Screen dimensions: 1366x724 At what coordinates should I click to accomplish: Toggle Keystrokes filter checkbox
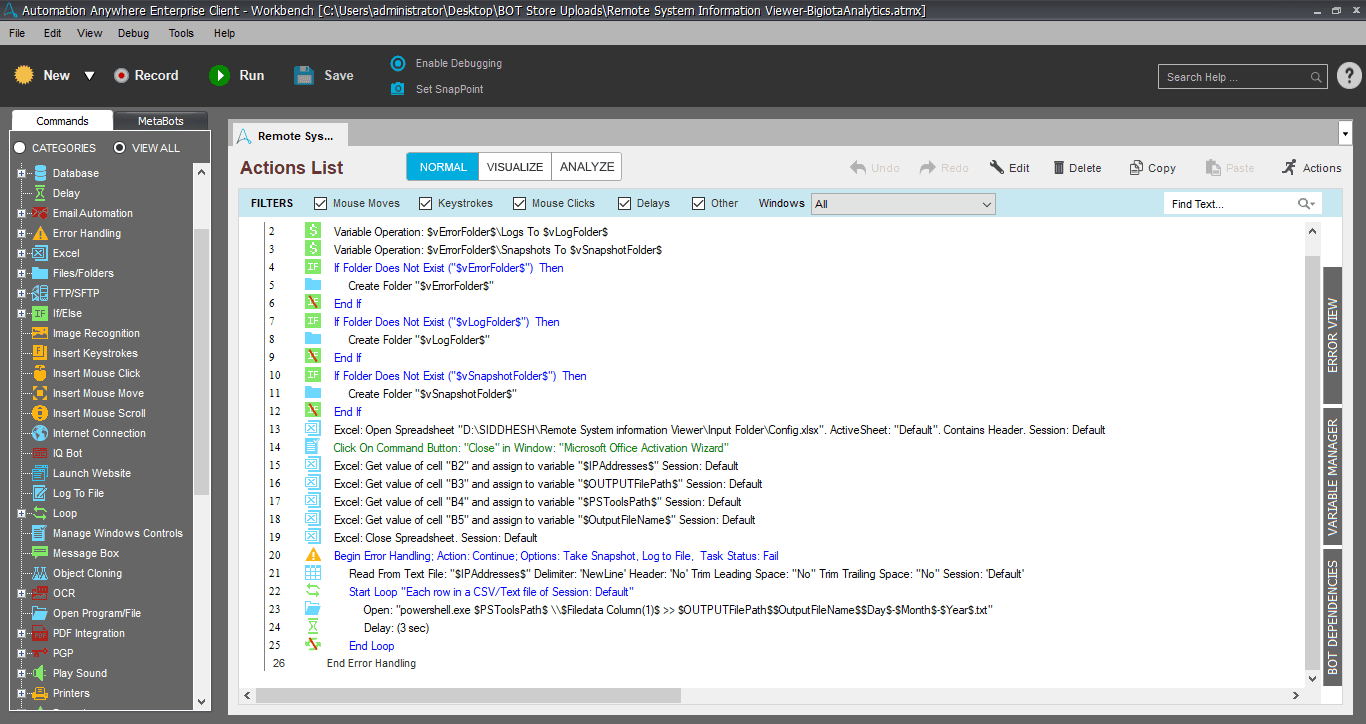pyautogui.click(x=425, y=203)
